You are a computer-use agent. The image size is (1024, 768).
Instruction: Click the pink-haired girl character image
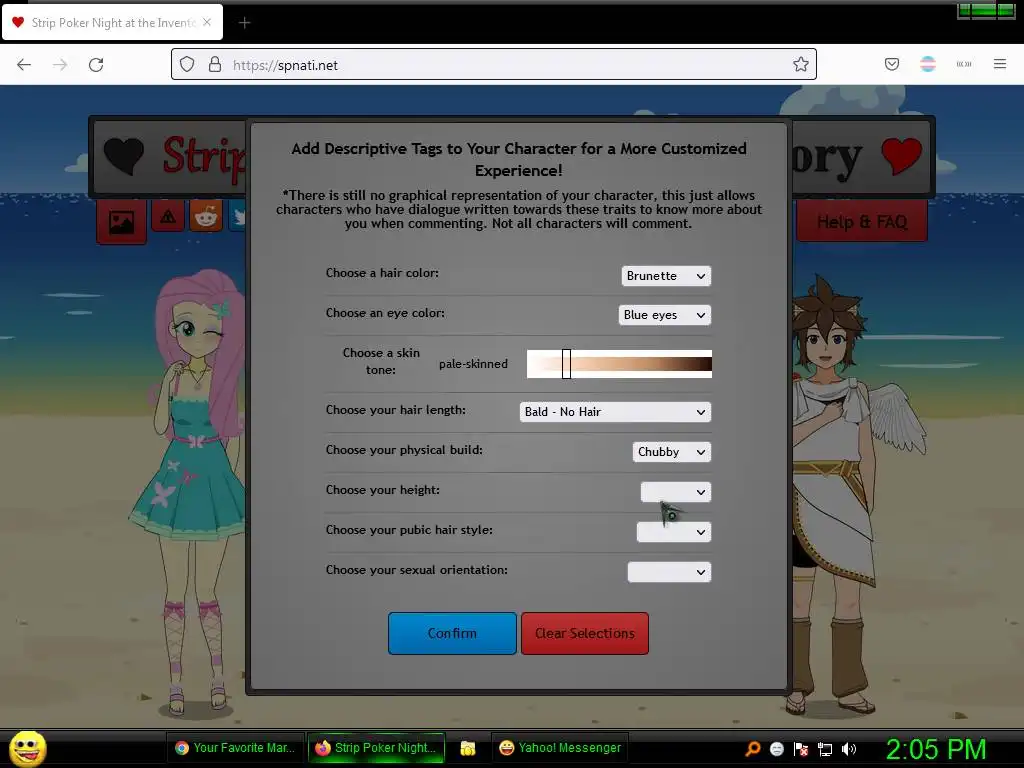191,491
